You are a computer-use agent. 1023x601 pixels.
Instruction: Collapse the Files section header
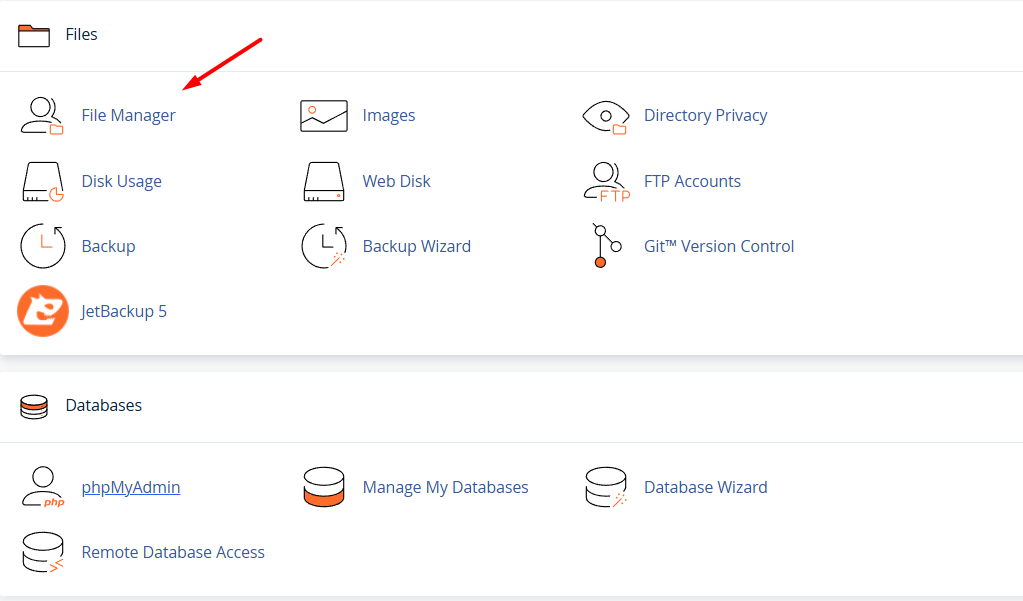pos(81,35)
